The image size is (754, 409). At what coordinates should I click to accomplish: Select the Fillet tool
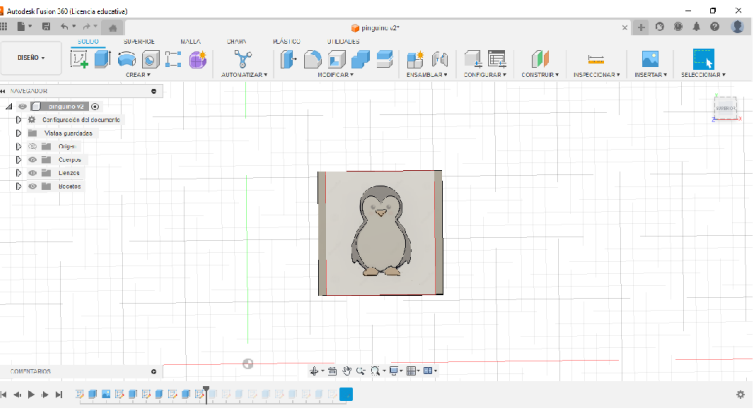(313, 59)
